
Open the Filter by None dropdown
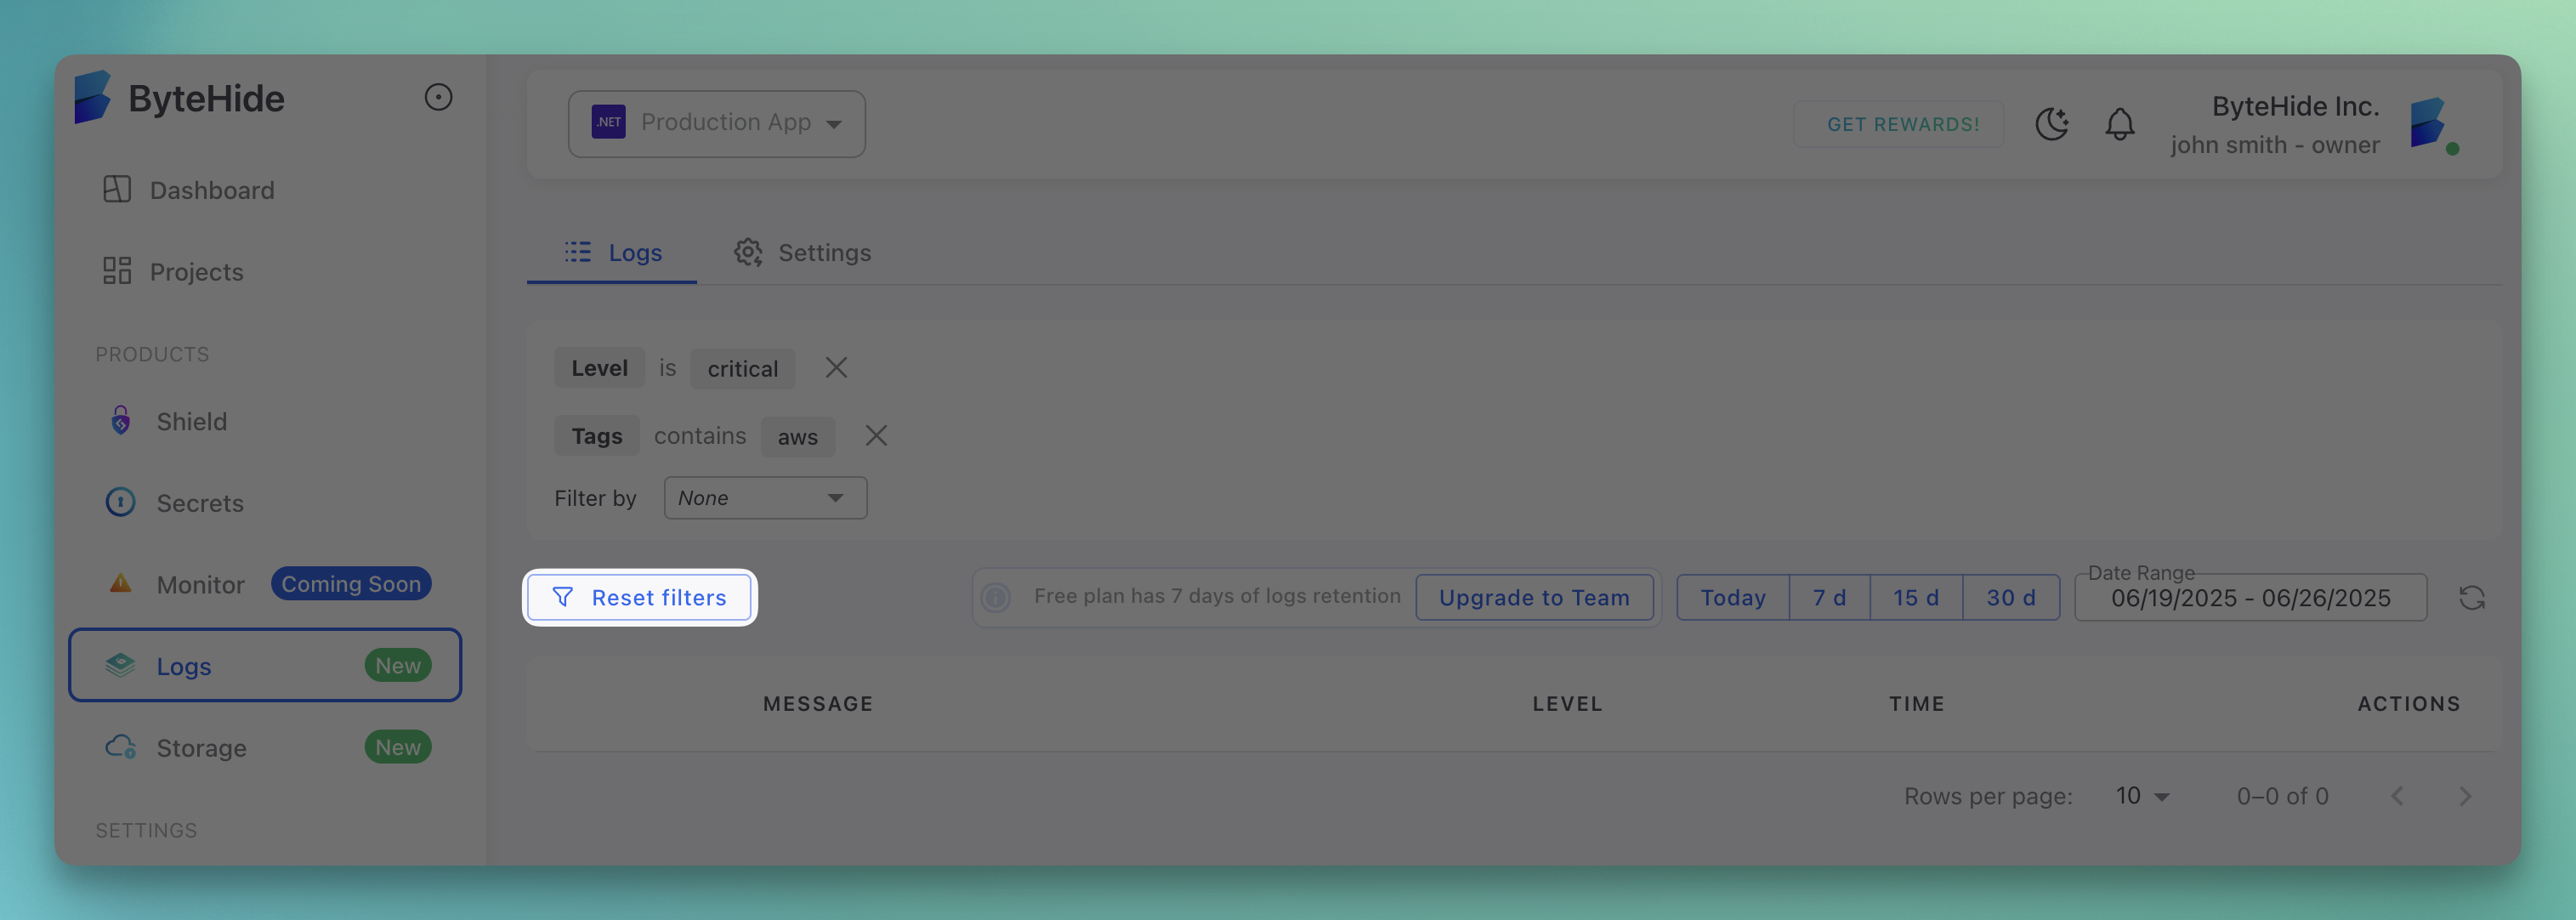point(765,498)
